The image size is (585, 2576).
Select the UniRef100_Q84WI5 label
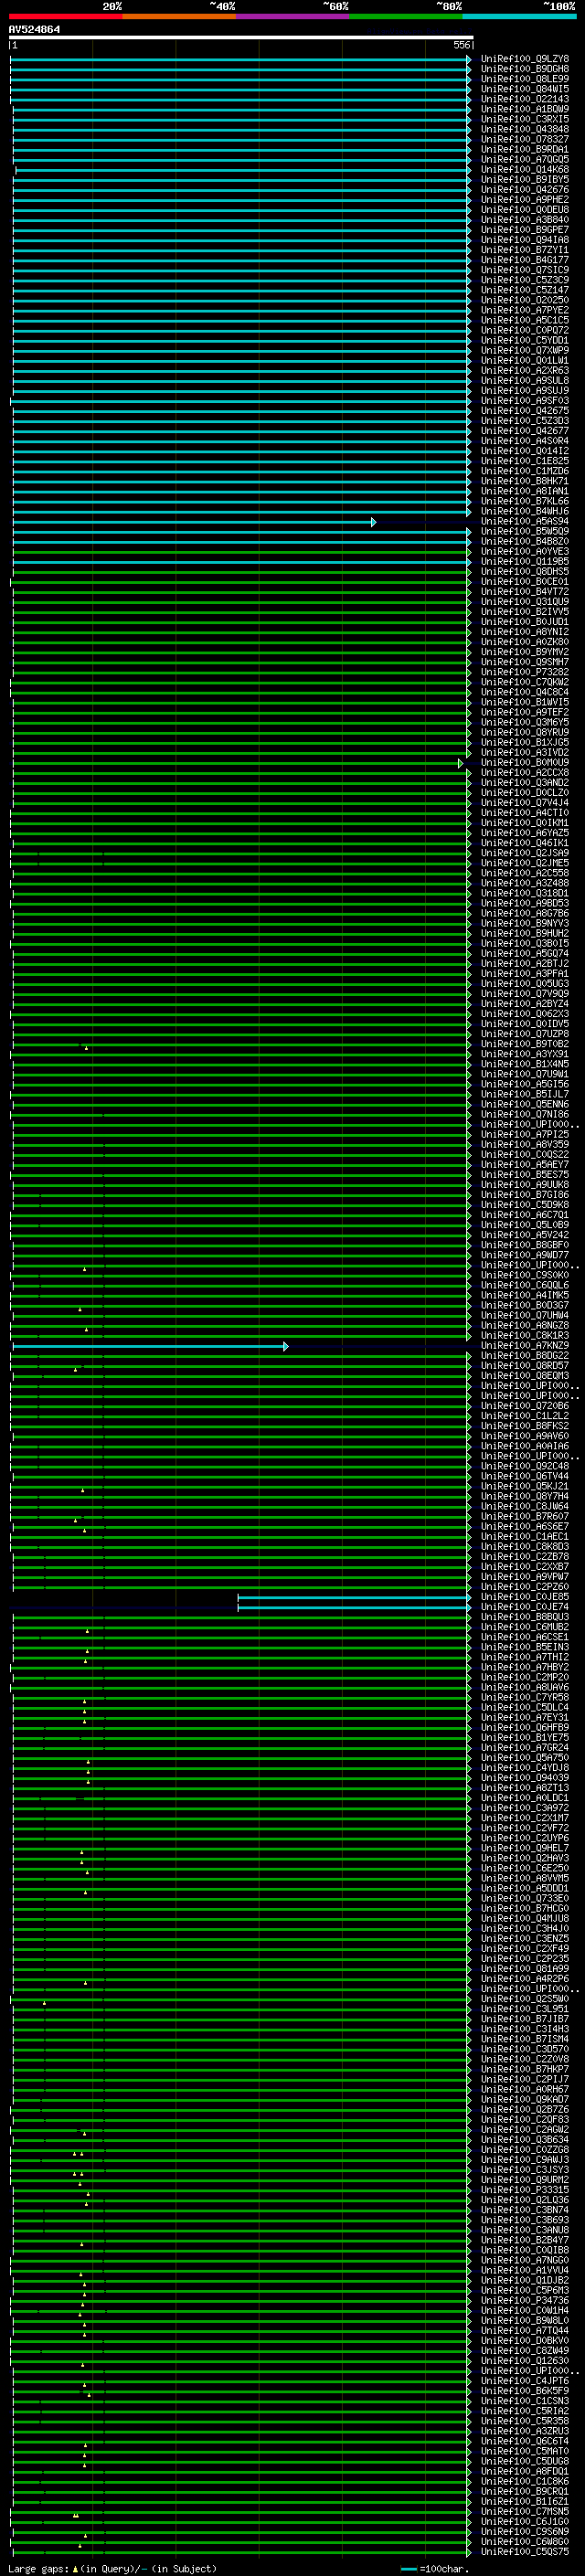point(524,89)
